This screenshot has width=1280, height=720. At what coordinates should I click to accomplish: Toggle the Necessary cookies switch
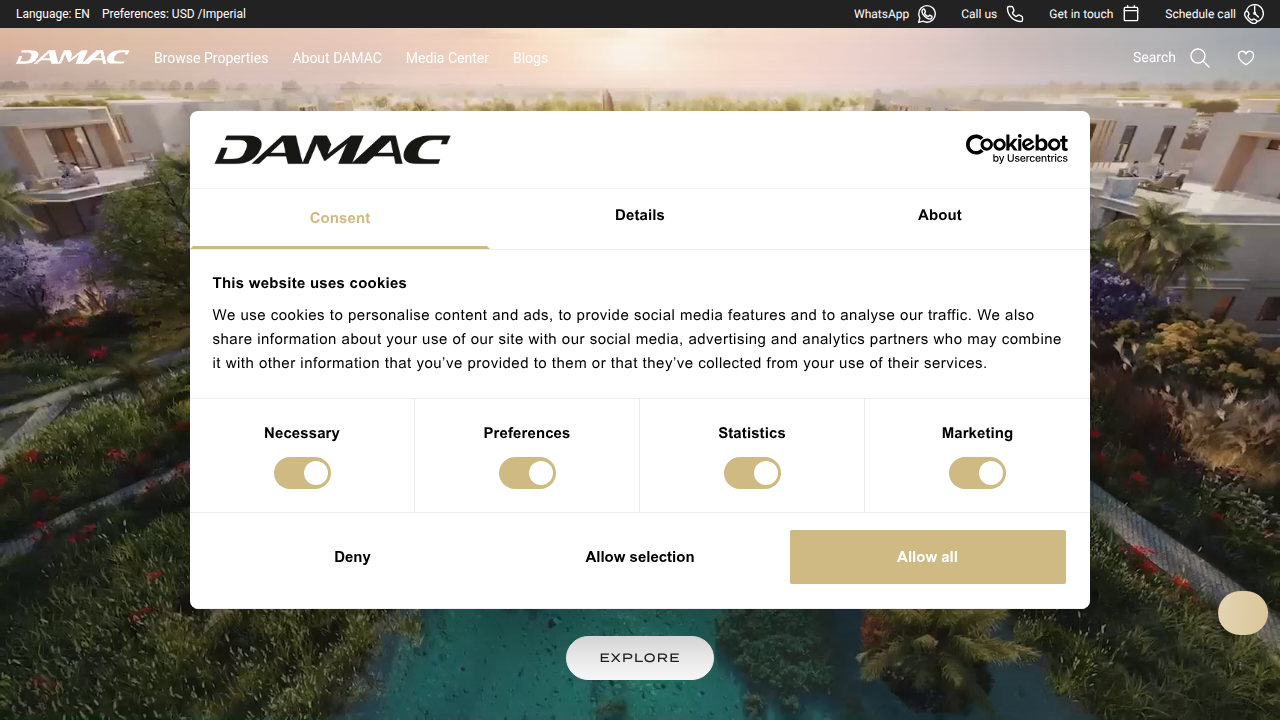pyautogui.click(x=302, y=473)
